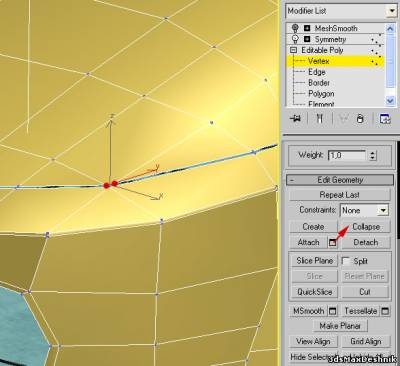Open Configure Modifier Sets icon
The width and height of the screenshot is (400, 366).
[385, 119]
